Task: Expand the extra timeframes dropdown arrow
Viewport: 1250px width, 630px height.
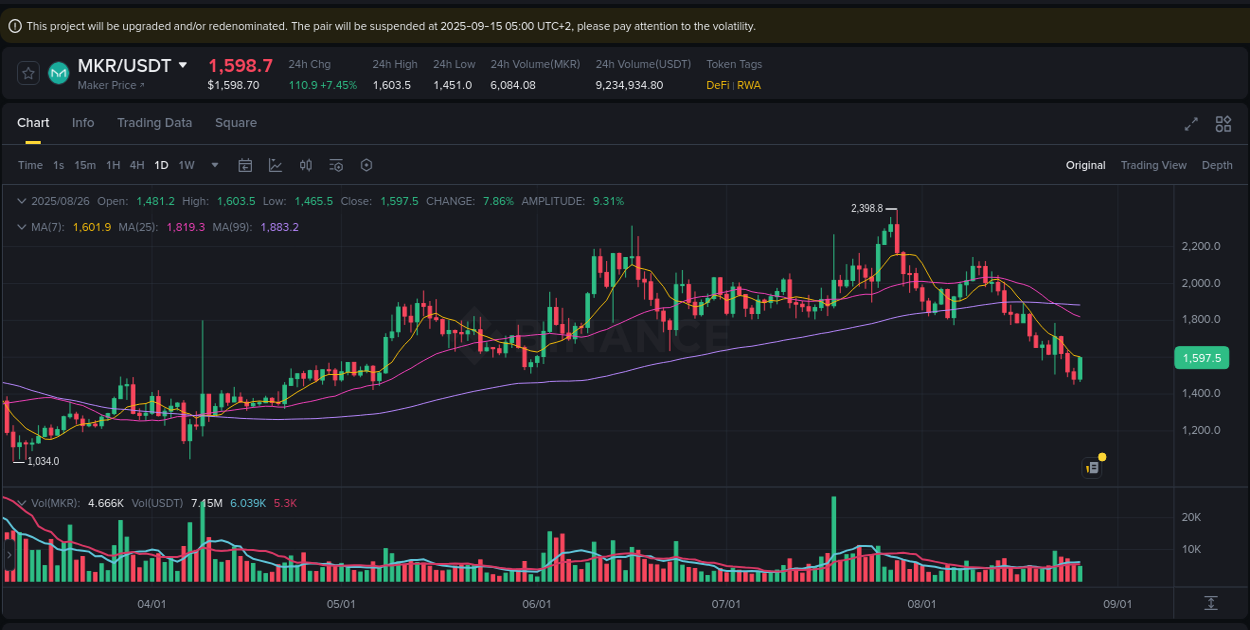Action: click(213, 165)
